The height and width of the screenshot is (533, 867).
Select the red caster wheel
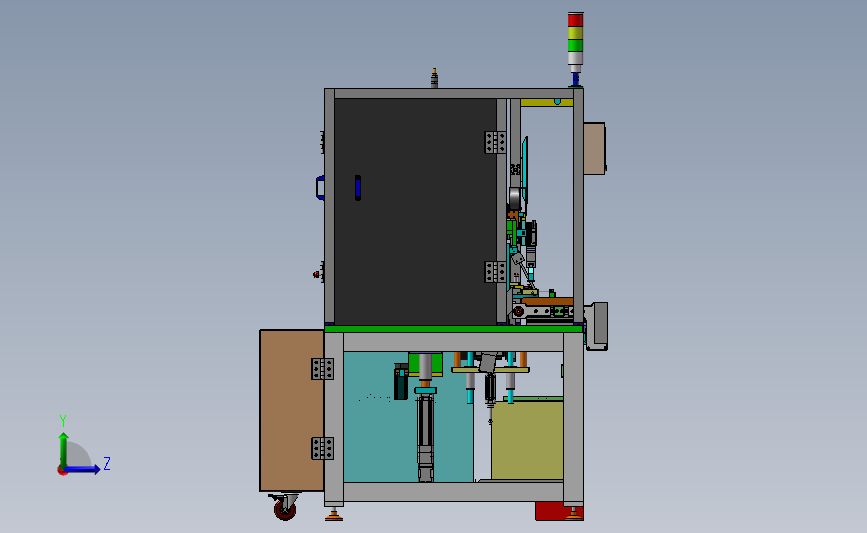point(285,510)
